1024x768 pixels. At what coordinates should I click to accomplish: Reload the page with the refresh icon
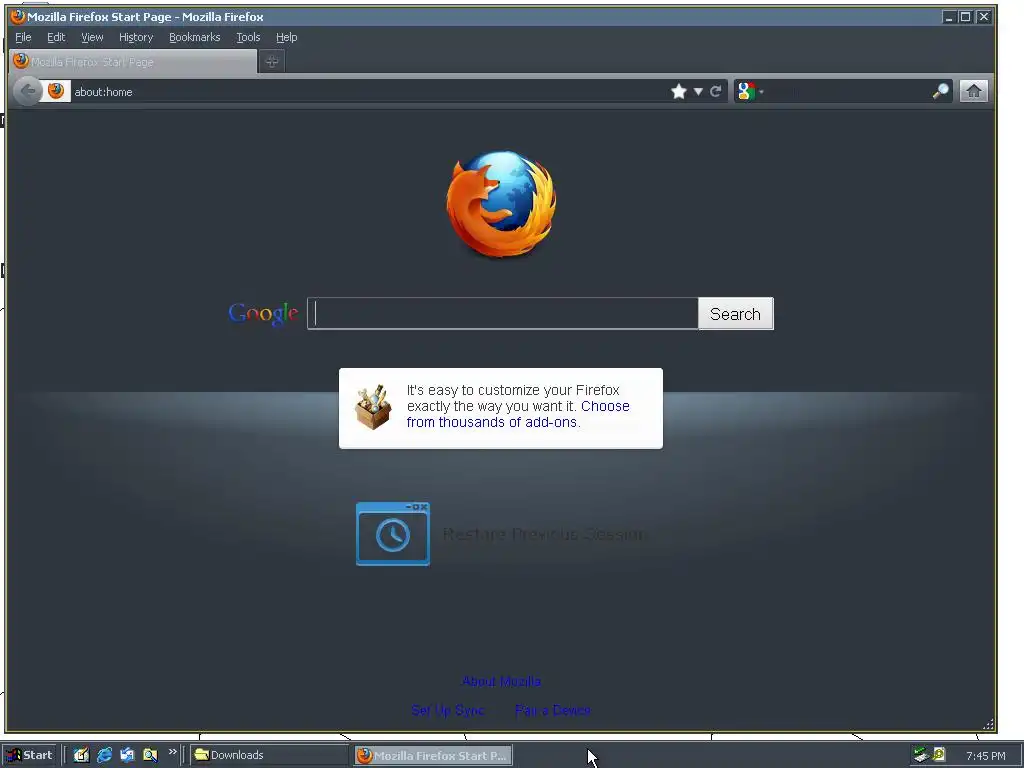716,91
